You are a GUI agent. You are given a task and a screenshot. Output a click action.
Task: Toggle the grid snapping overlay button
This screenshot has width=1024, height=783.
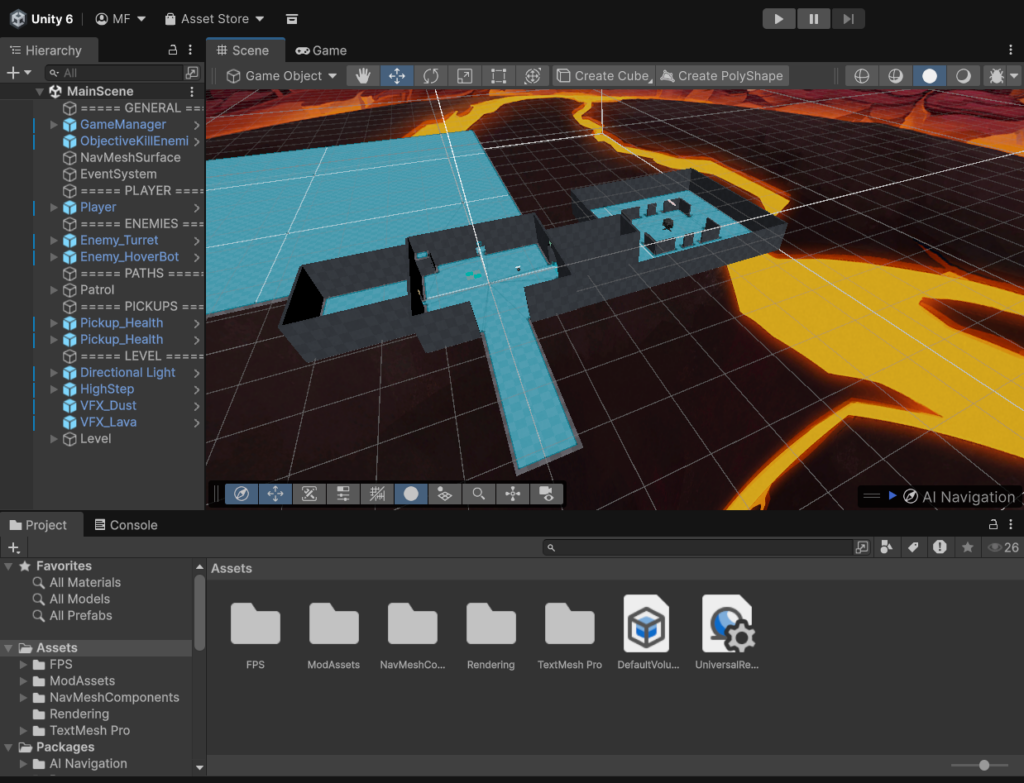(377, 494)
